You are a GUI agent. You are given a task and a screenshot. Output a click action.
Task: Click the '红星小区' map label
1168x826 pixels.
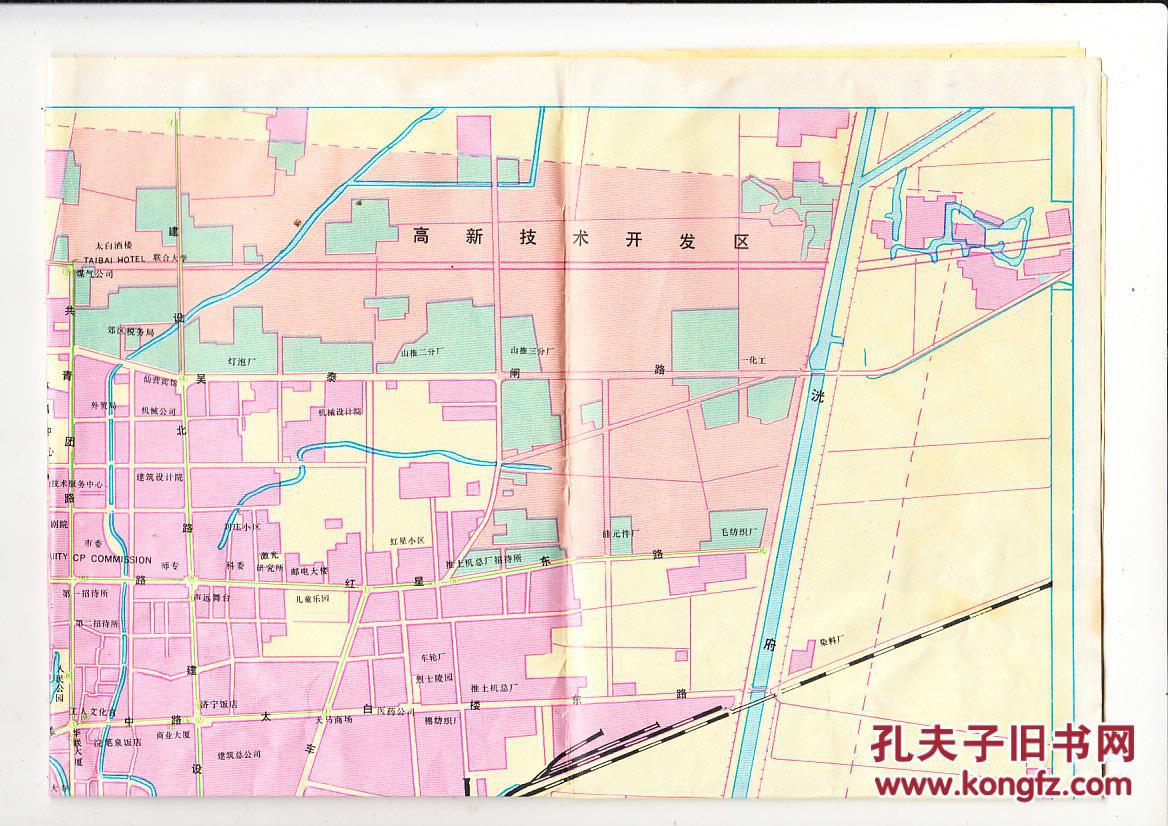point(407,540)
